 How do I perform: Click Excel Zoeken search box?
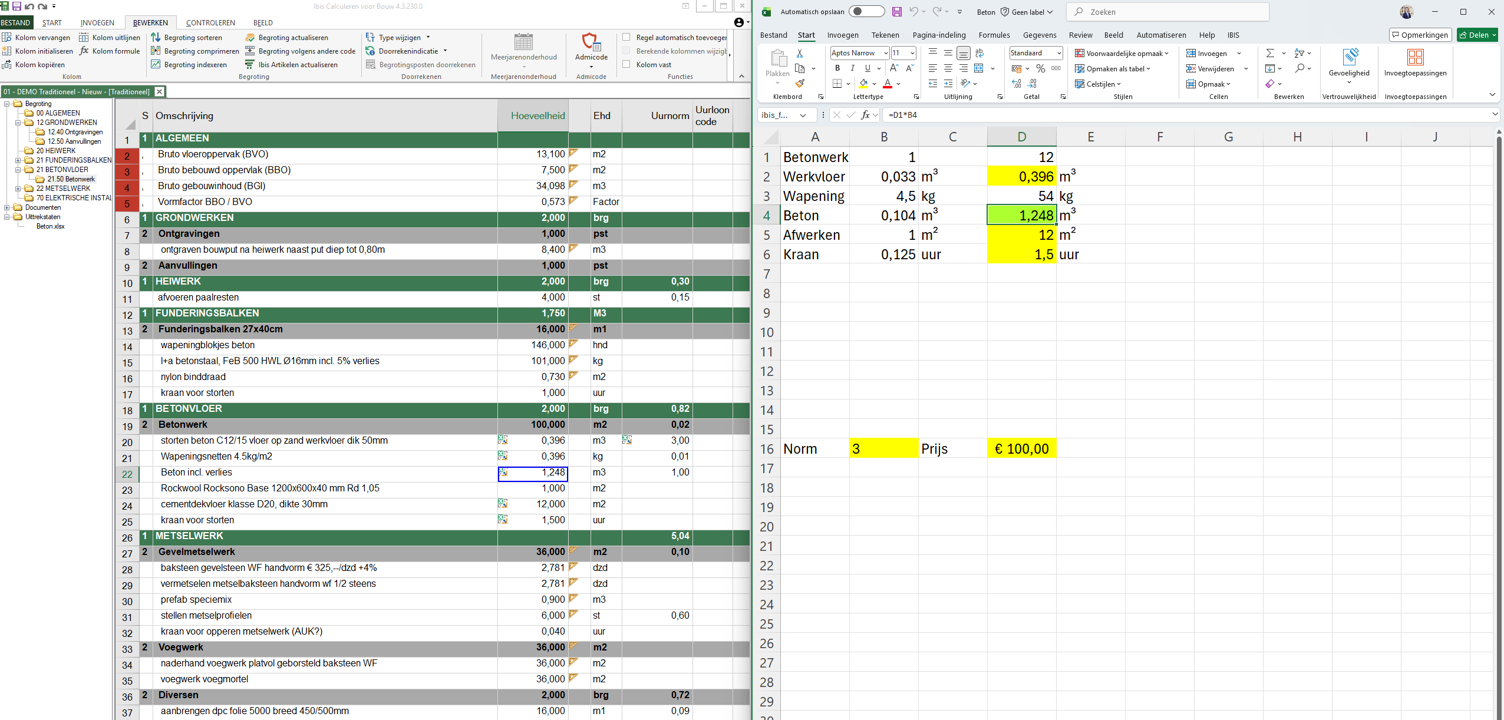tap(1167, 12)
